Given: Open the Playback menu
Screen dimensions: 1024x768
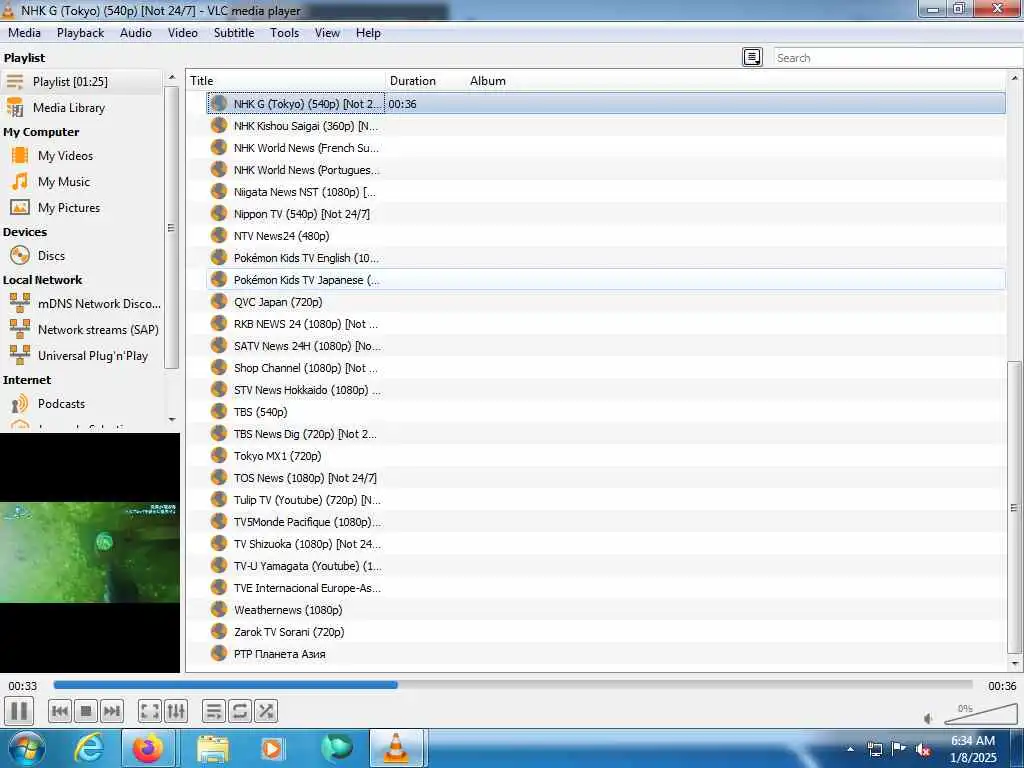Looking at the screenshot, I should point(80,33).
